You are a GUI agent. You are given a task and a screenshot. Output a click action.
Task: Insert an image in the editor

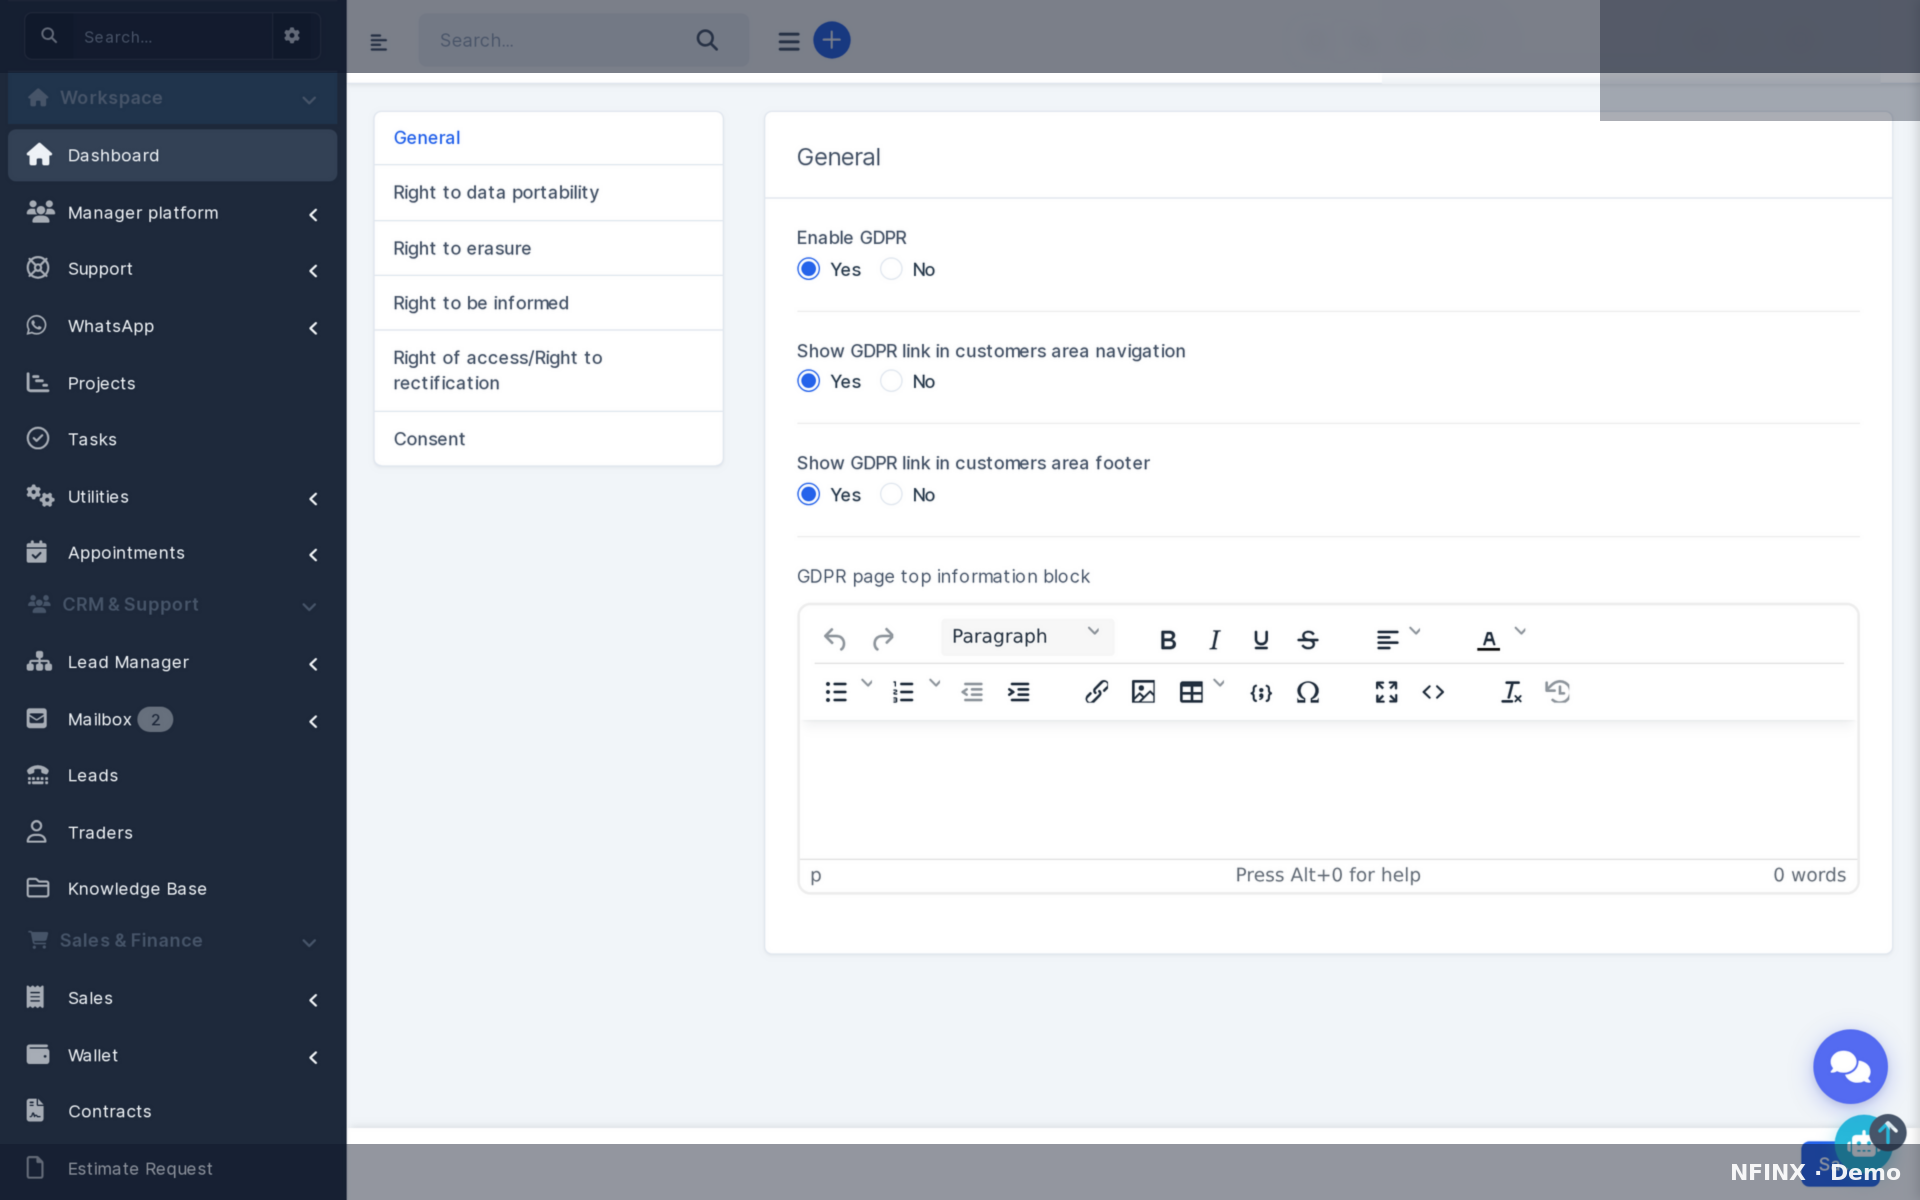click(x=1143, y=692)
